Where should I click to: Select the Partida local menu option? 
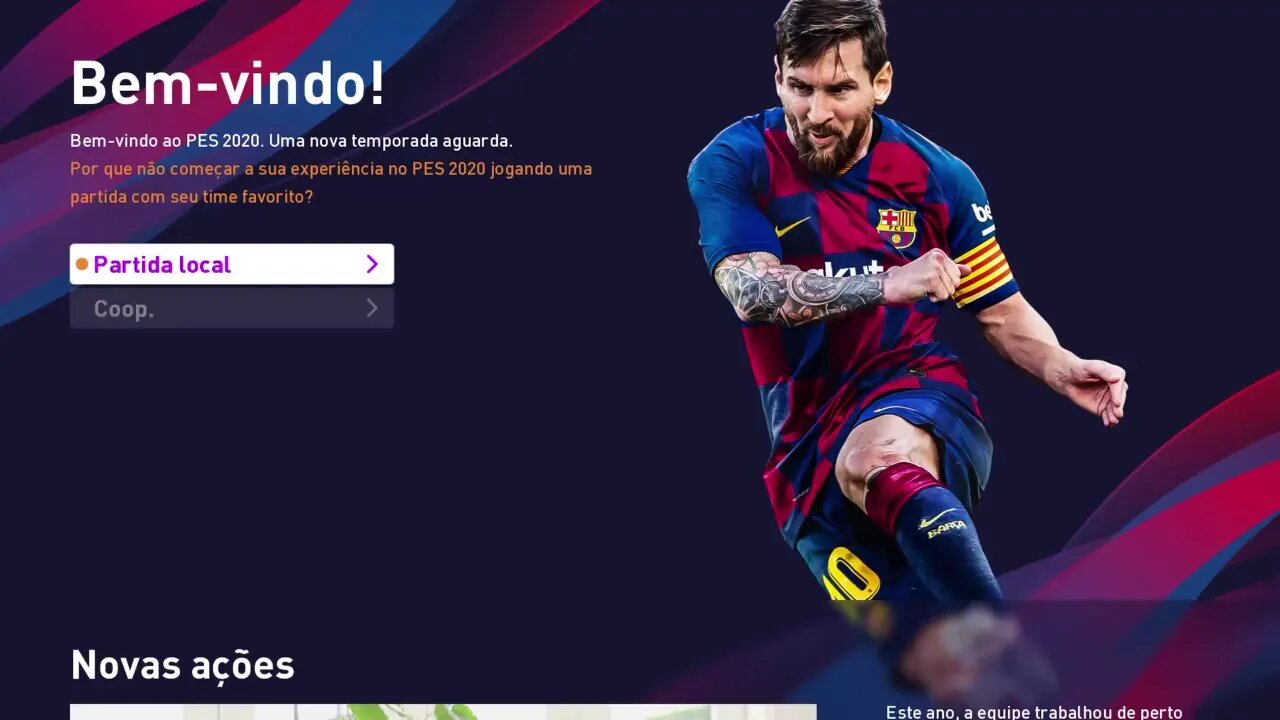232,264
